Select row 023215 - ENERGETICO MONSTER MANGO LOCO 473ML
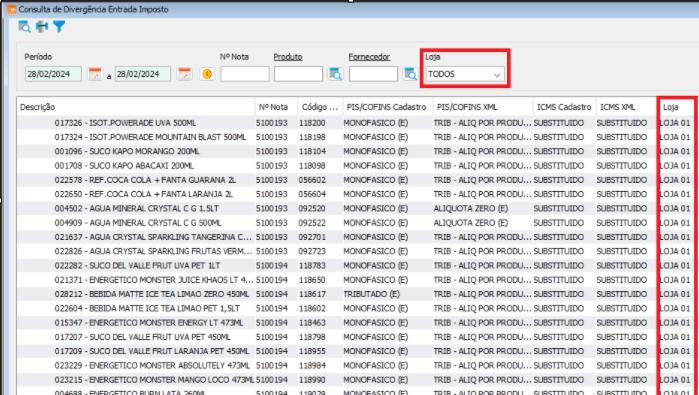Image resolution: width=699 pixels, height=395 pixels. [x=356, y=380]
